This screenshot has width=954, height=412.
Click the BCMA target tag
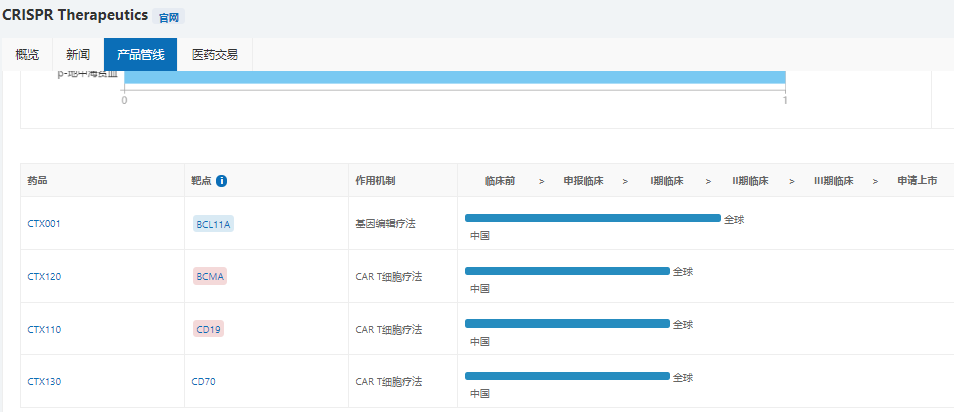210,277
